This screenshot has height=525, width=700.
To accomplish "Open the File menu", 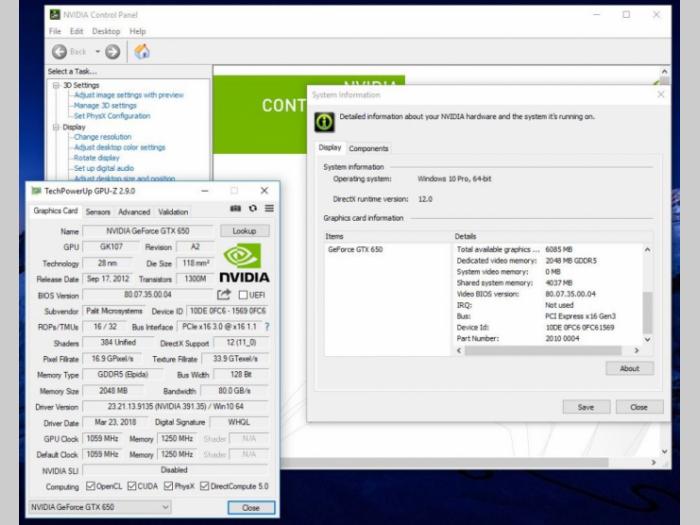I will (x=55, y=31).
